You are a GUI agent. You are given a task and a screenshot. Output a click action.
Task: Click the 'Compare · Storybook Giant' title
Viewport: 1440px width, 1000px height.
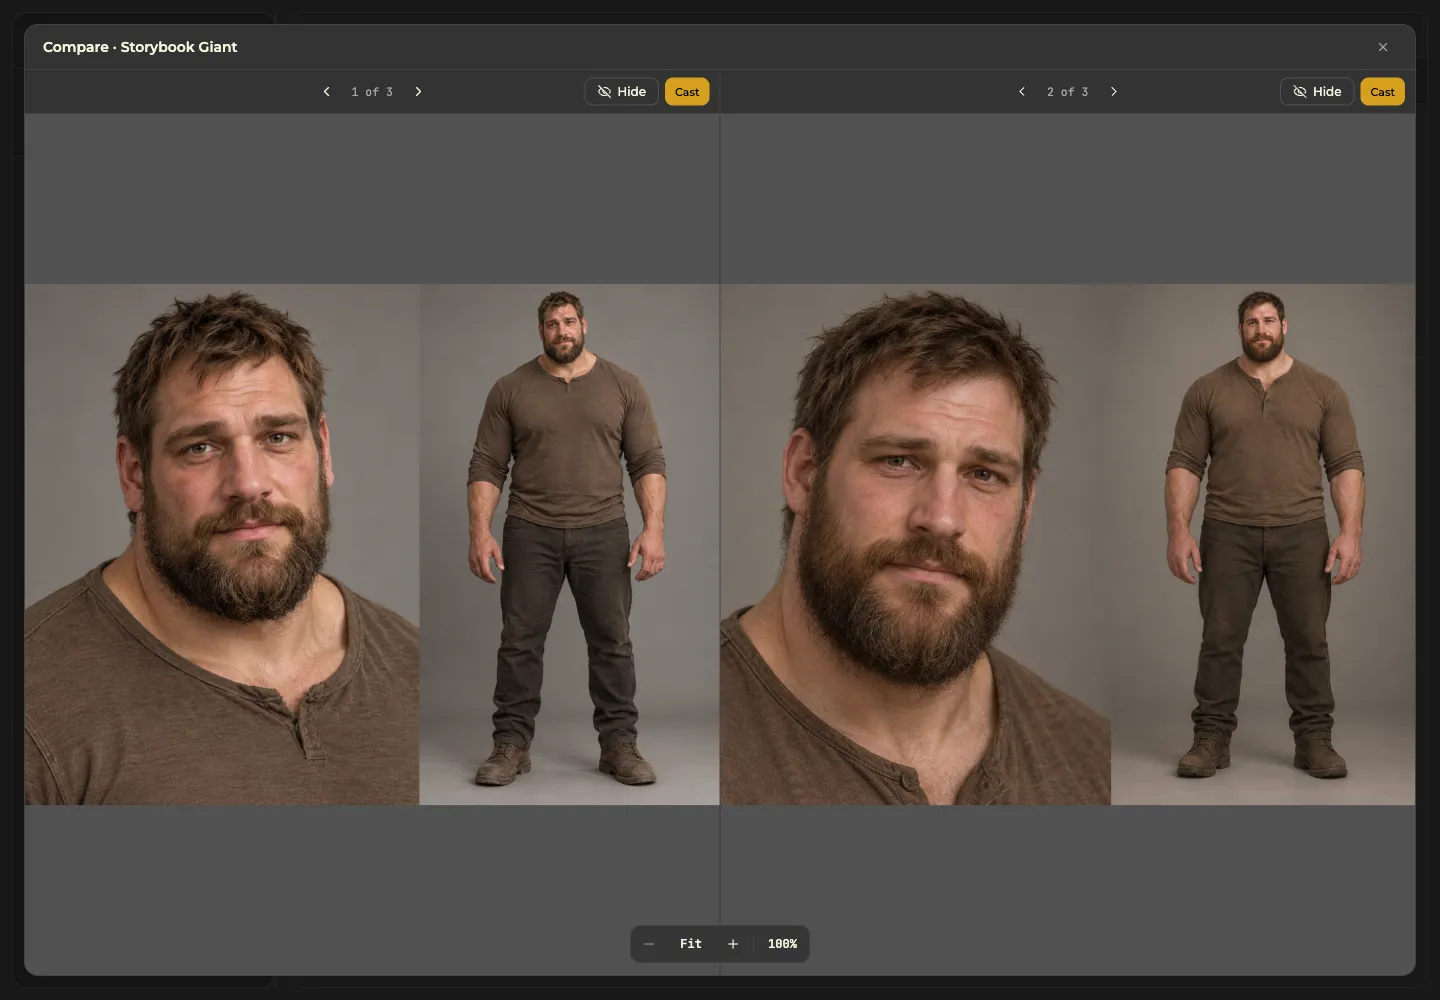tap(140, 47)
